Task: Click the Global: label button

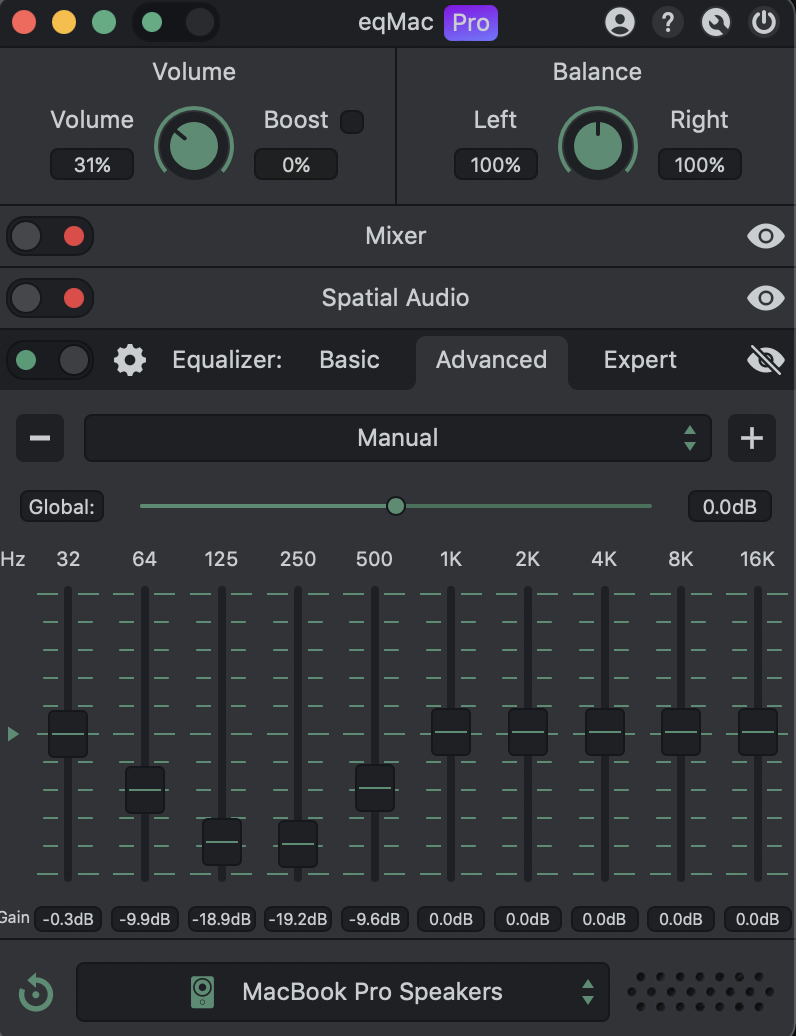Action: coord(61,507)
